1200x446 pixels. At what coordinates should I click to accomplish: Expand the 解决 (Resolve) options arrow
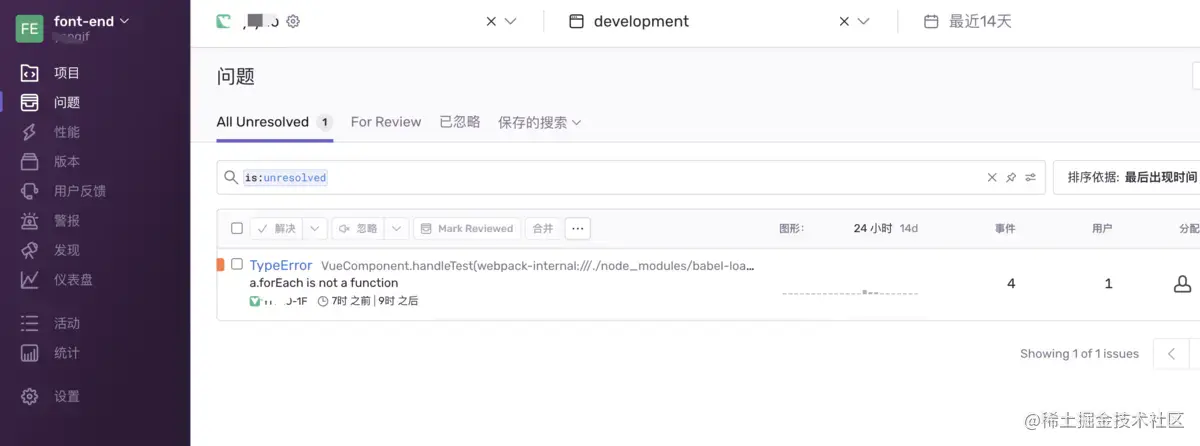315,228
